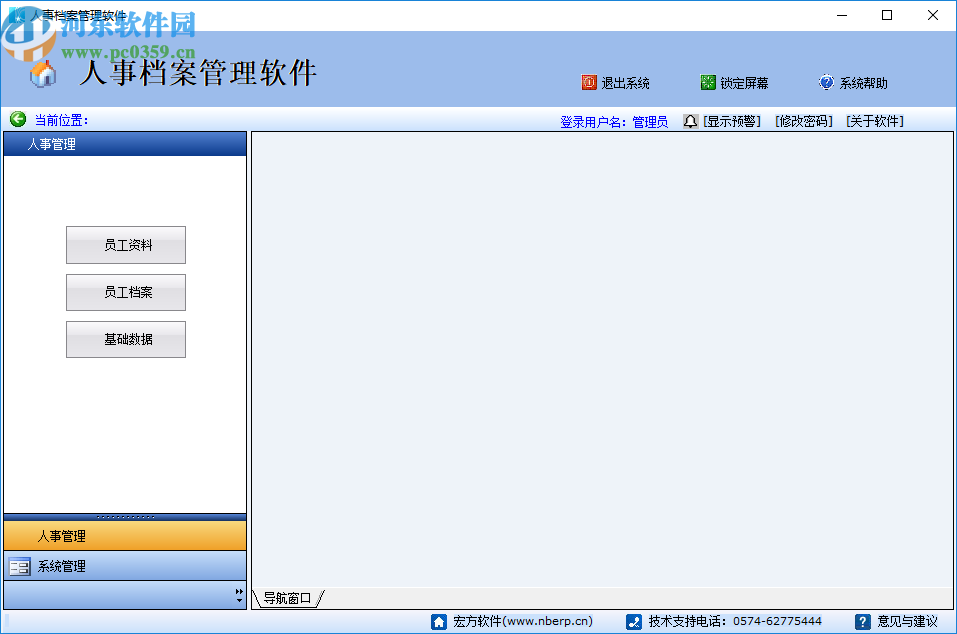957x634 pixels.
Task: Click the Lock Screen icon
Action: (x=706, y=83)
